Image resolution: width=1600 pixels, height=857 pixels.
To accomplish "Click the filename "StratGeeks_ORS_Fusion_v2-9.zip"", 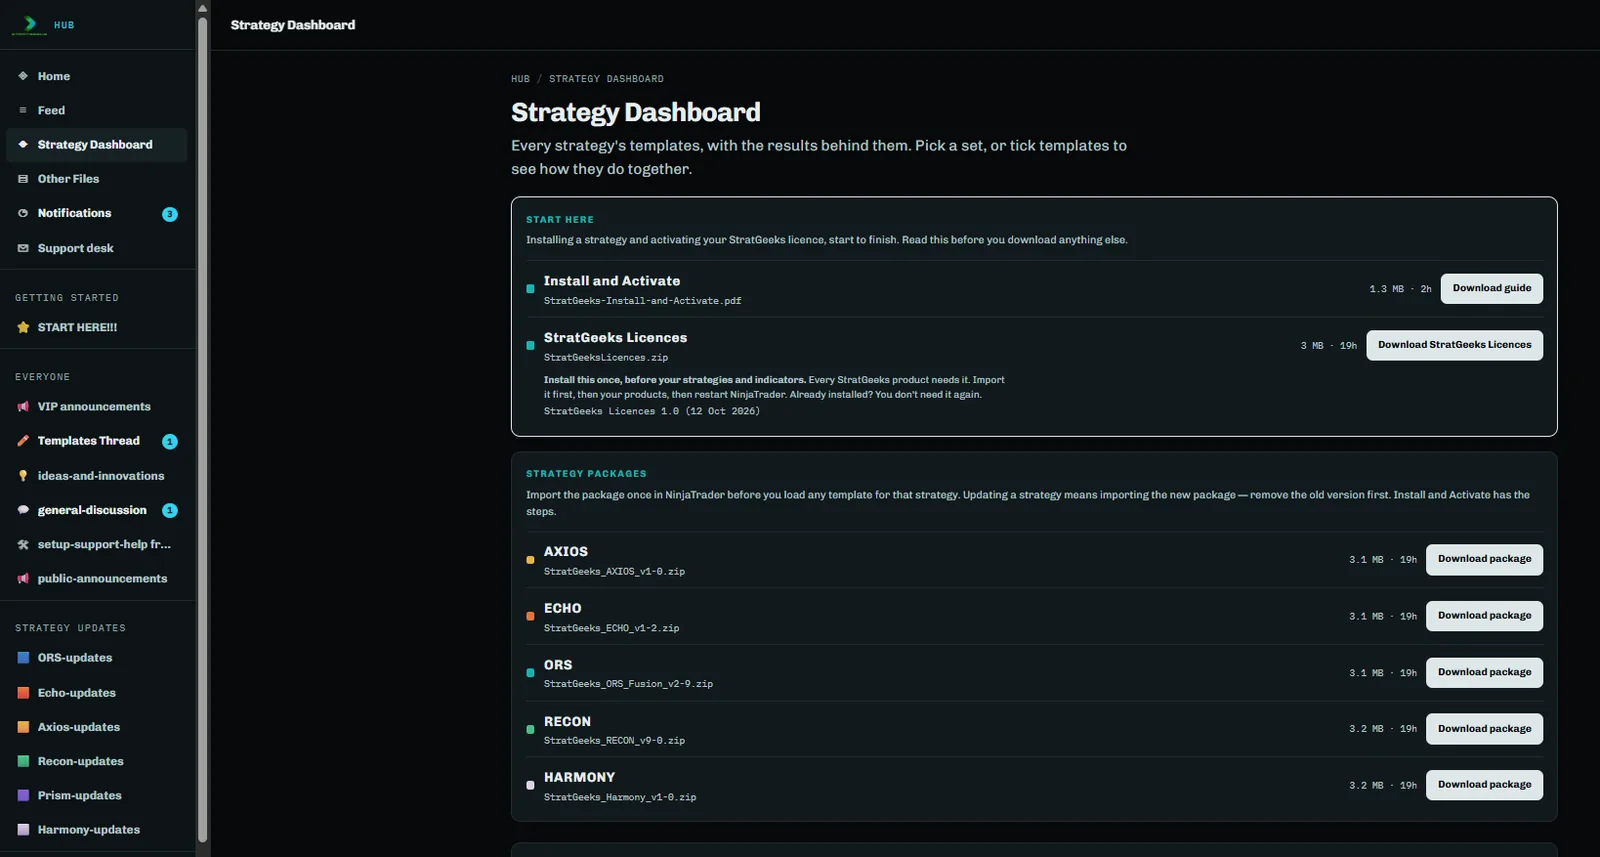I will click(x=628, y=685).
